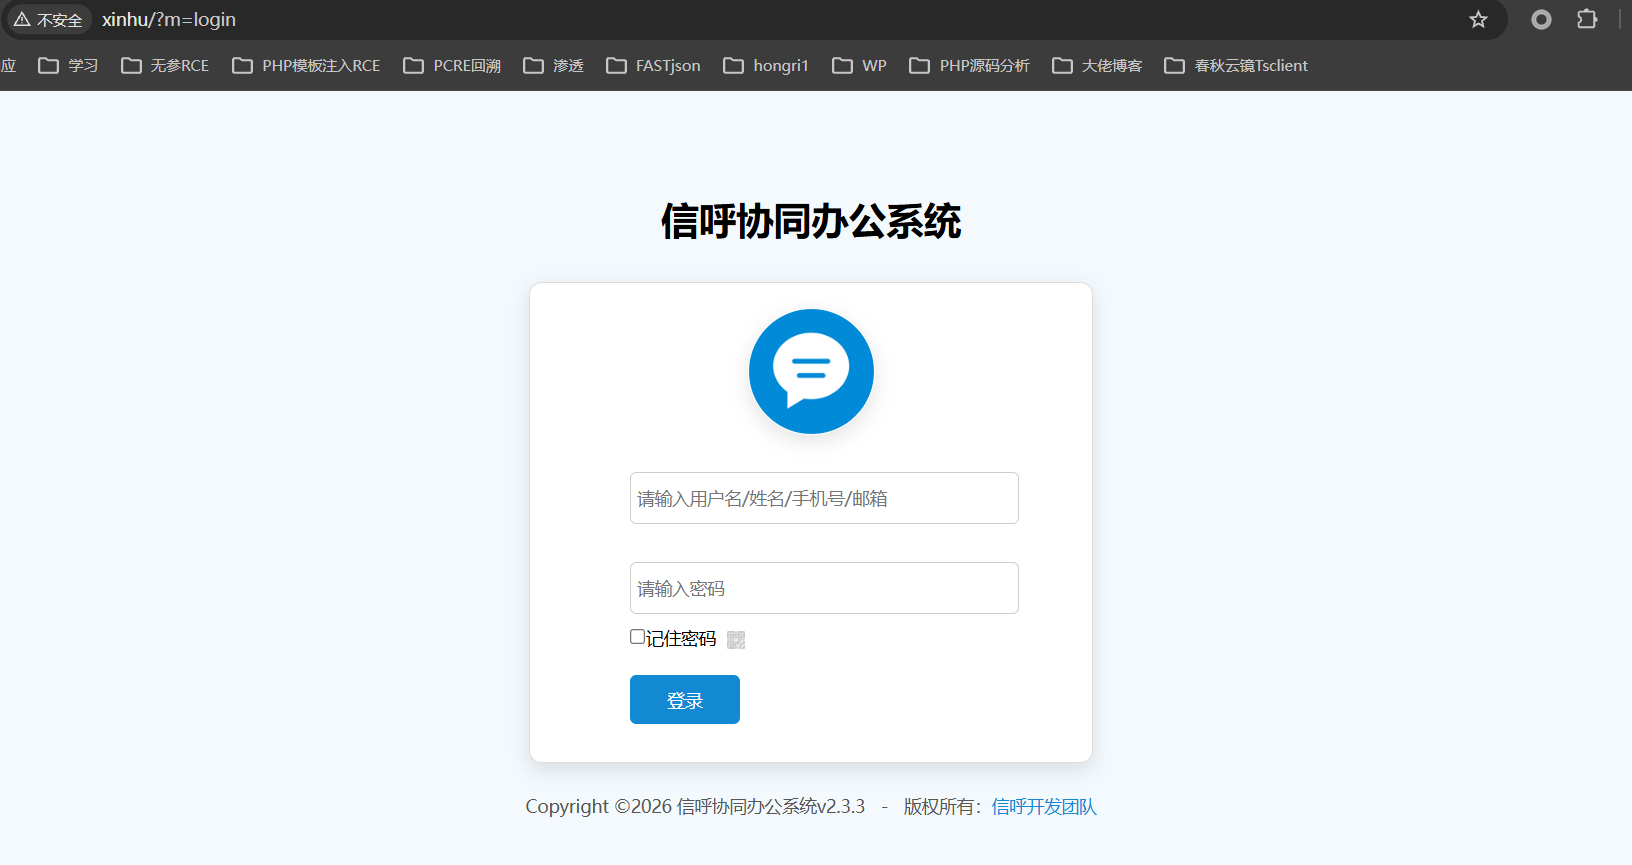
Task: Expand the PCRE回溯 bookmark folder
Action: point(452,66)
